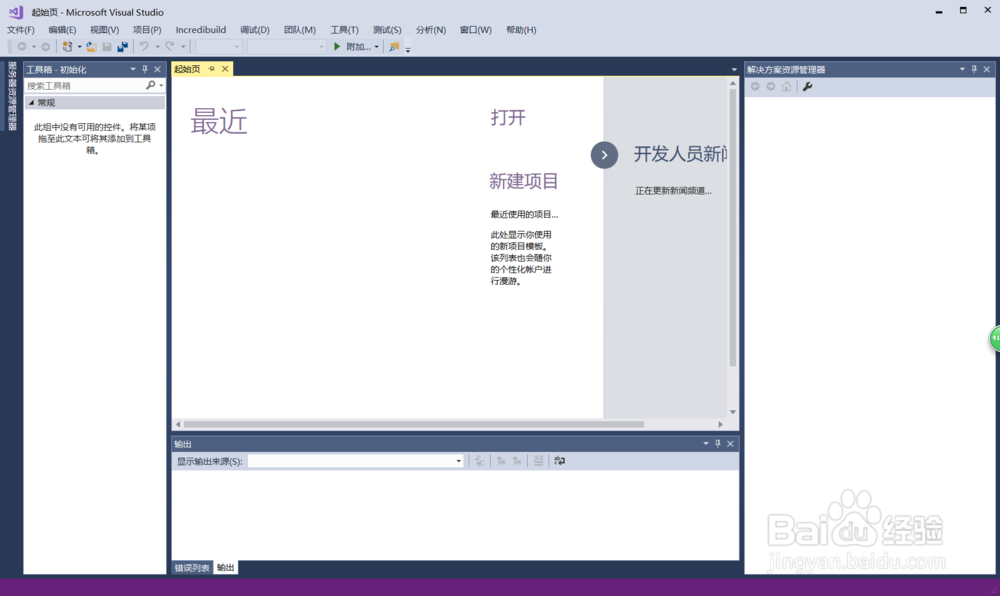Open the 调试(D) menu
Viewport: 1000px width, 596px height.
(254, 30)
